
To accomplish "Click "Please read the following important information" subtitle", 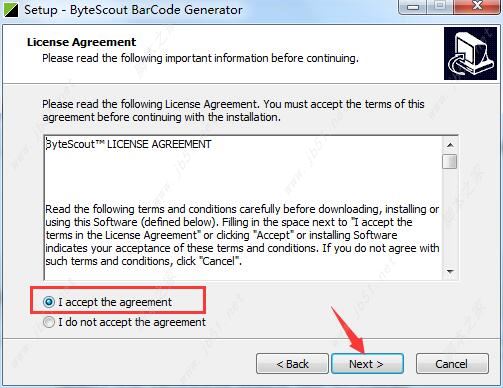I will coord(200,58).
